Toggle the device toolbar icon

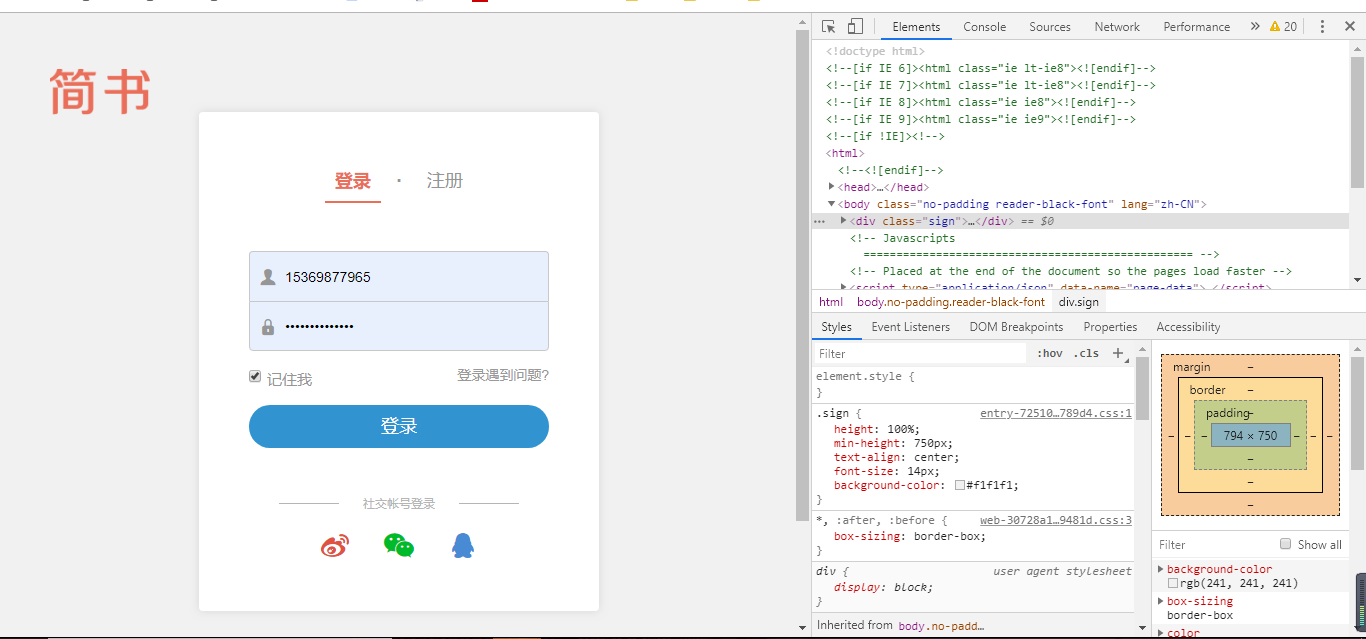855,27
